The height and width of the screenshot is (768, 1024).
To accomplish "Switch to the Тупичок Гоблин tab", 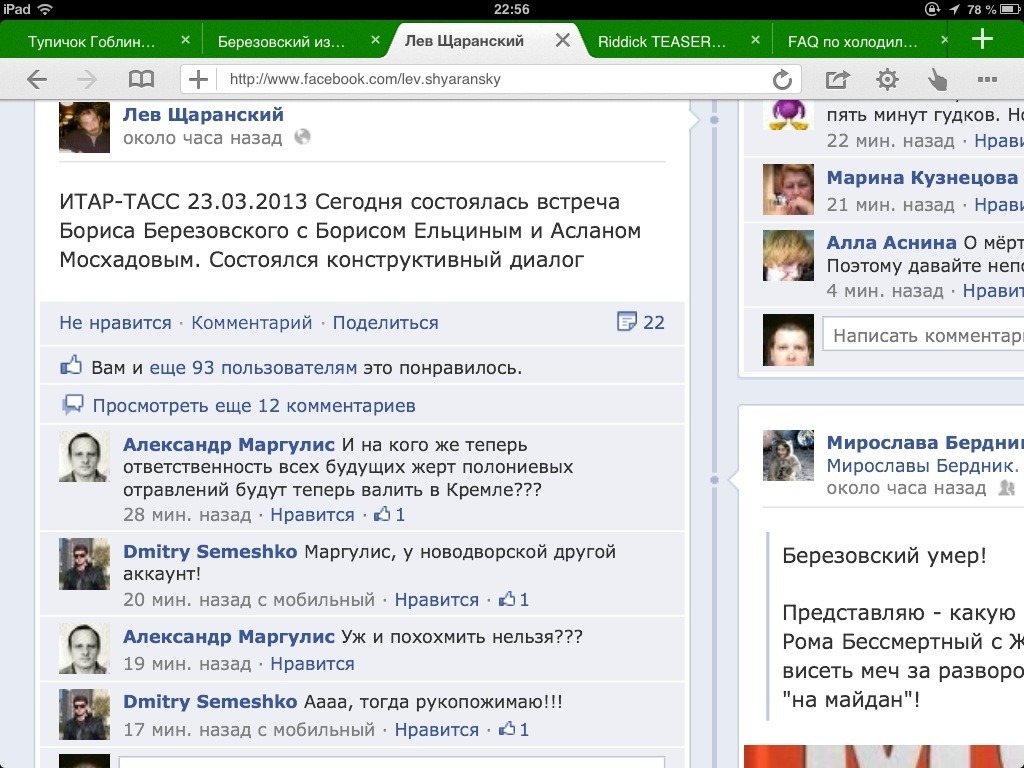I will 91,42.
